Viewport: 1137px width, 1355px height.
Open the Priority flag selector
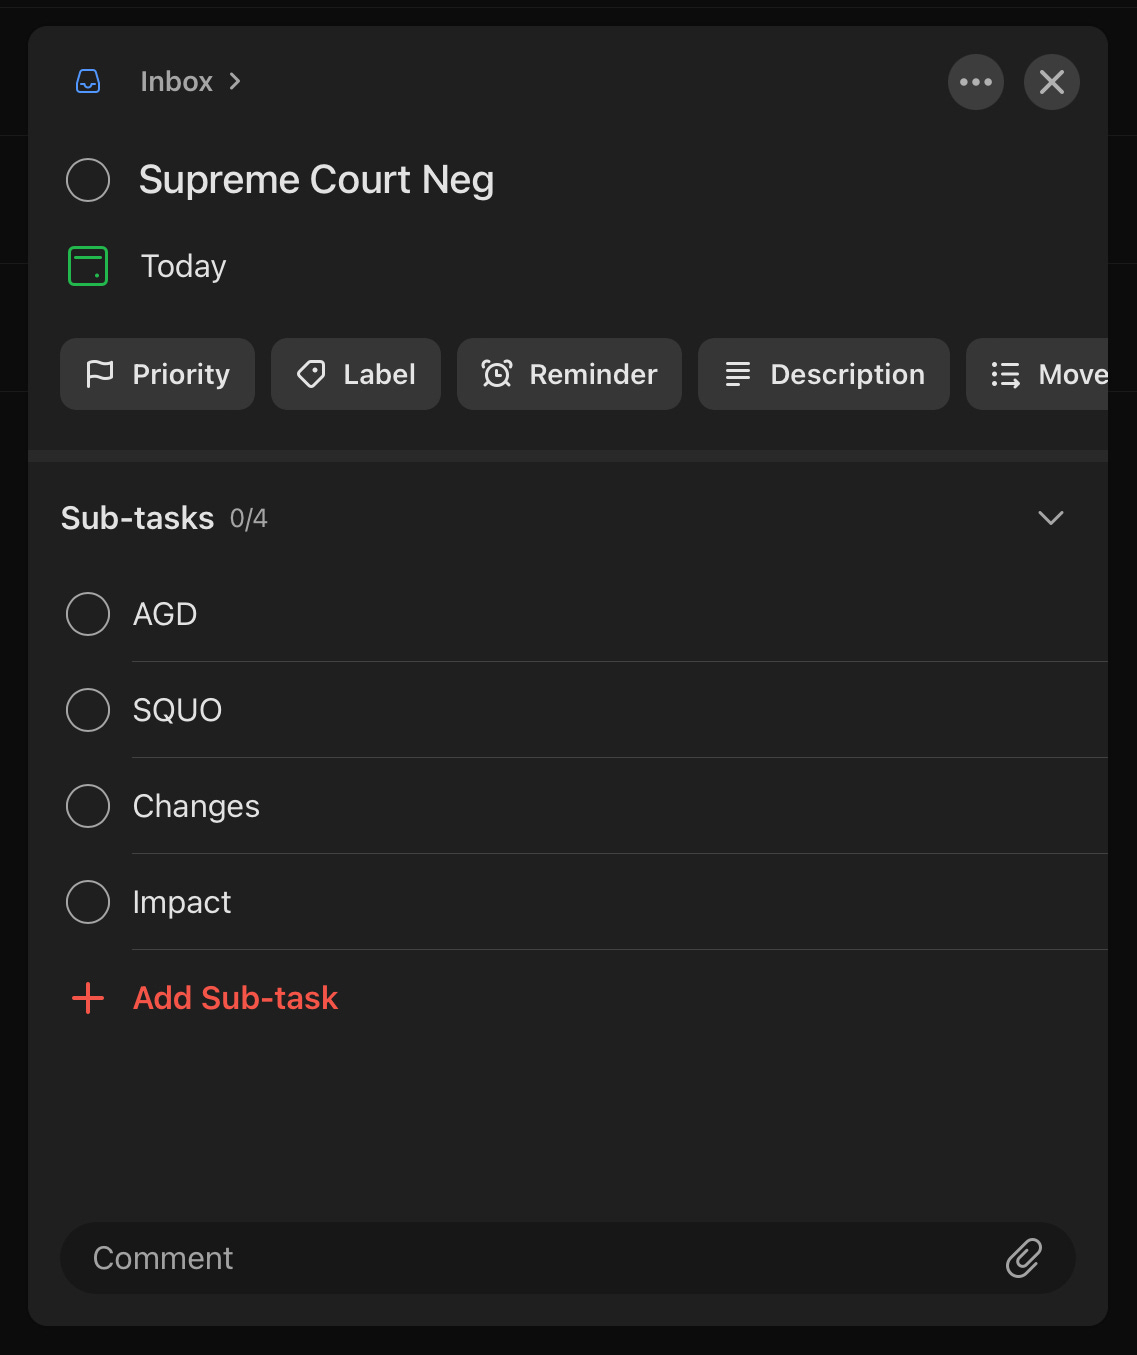click(x=157, y=374)
